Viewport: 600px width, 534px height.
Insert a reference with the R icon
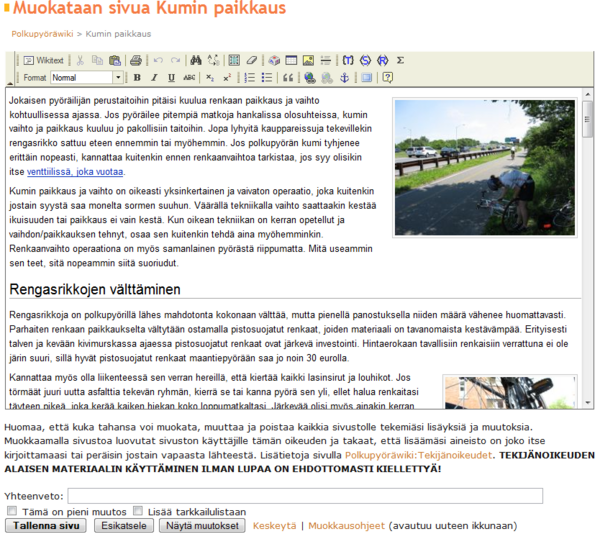click(383, 60)
